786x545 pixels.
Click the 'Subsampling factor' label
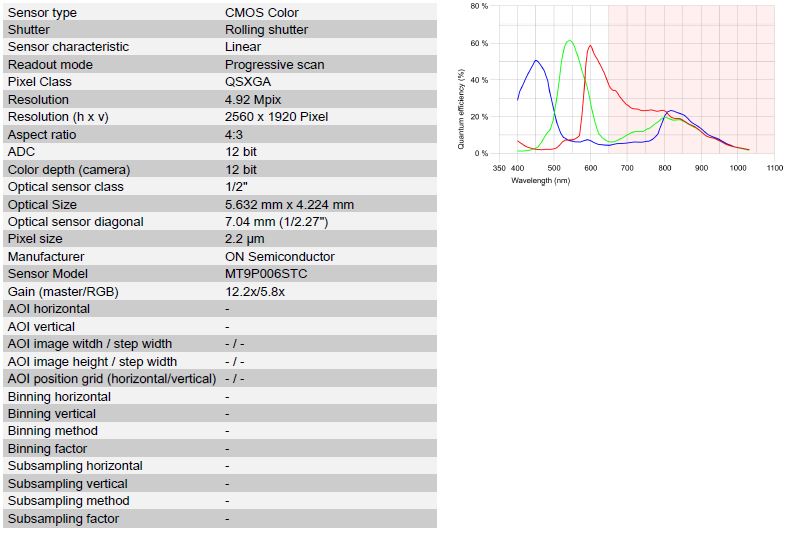click(63, 519)
